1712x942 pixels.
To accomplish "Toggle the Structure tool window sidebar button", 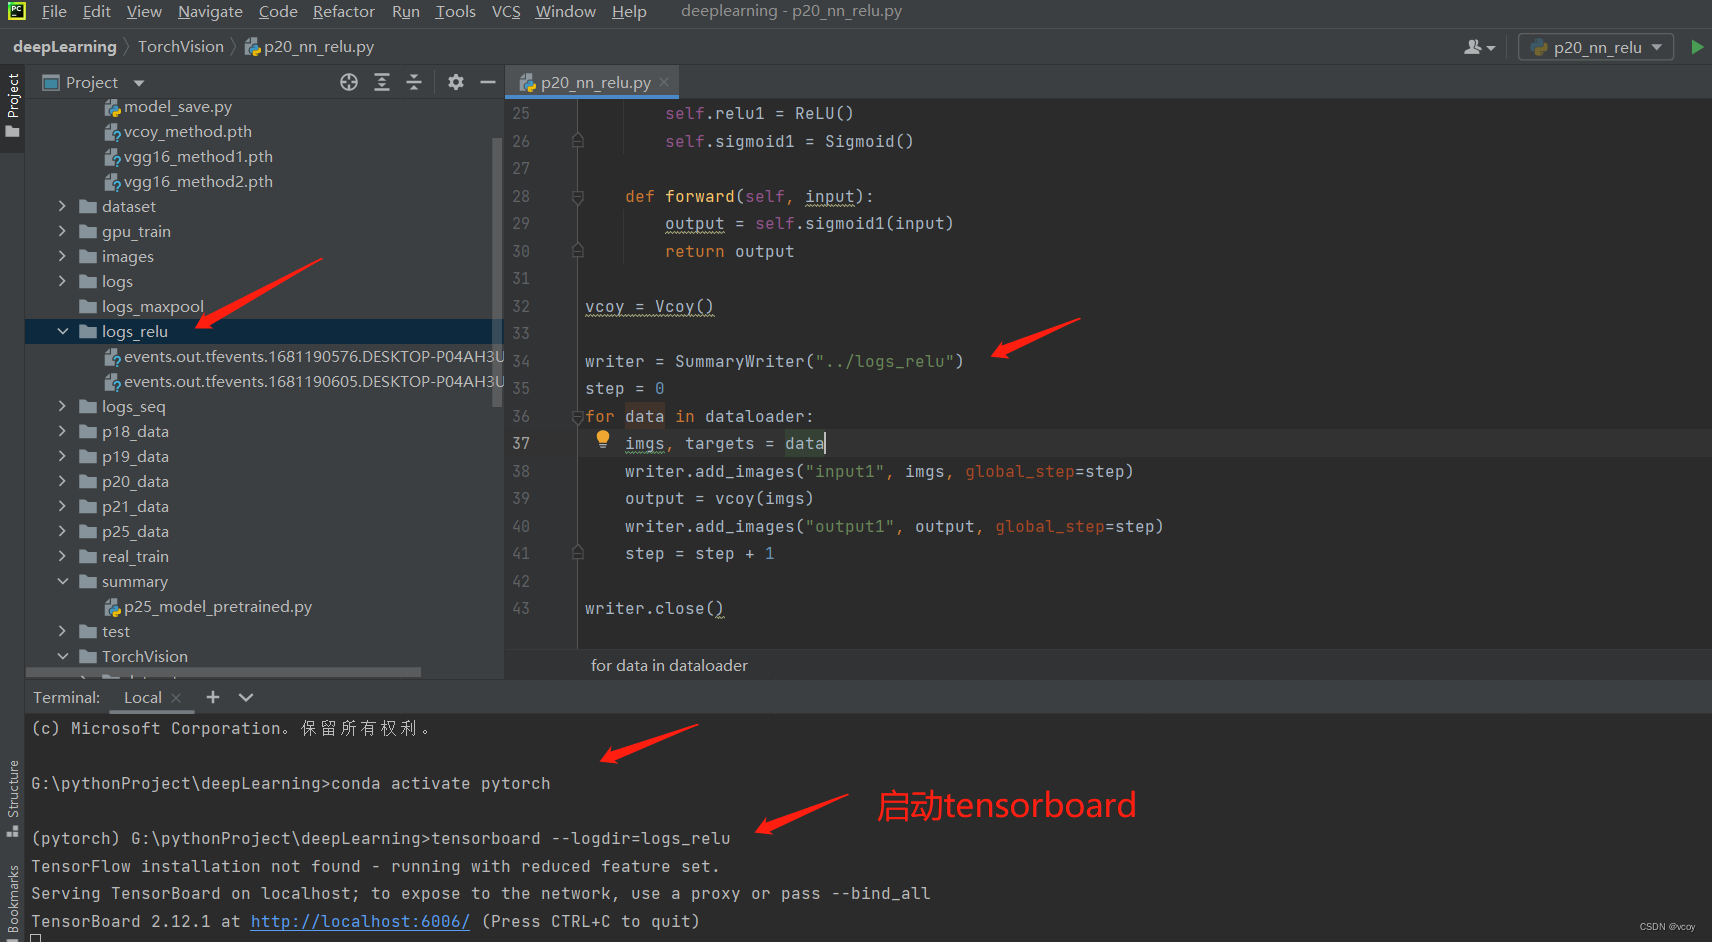I will click(13, 798).
